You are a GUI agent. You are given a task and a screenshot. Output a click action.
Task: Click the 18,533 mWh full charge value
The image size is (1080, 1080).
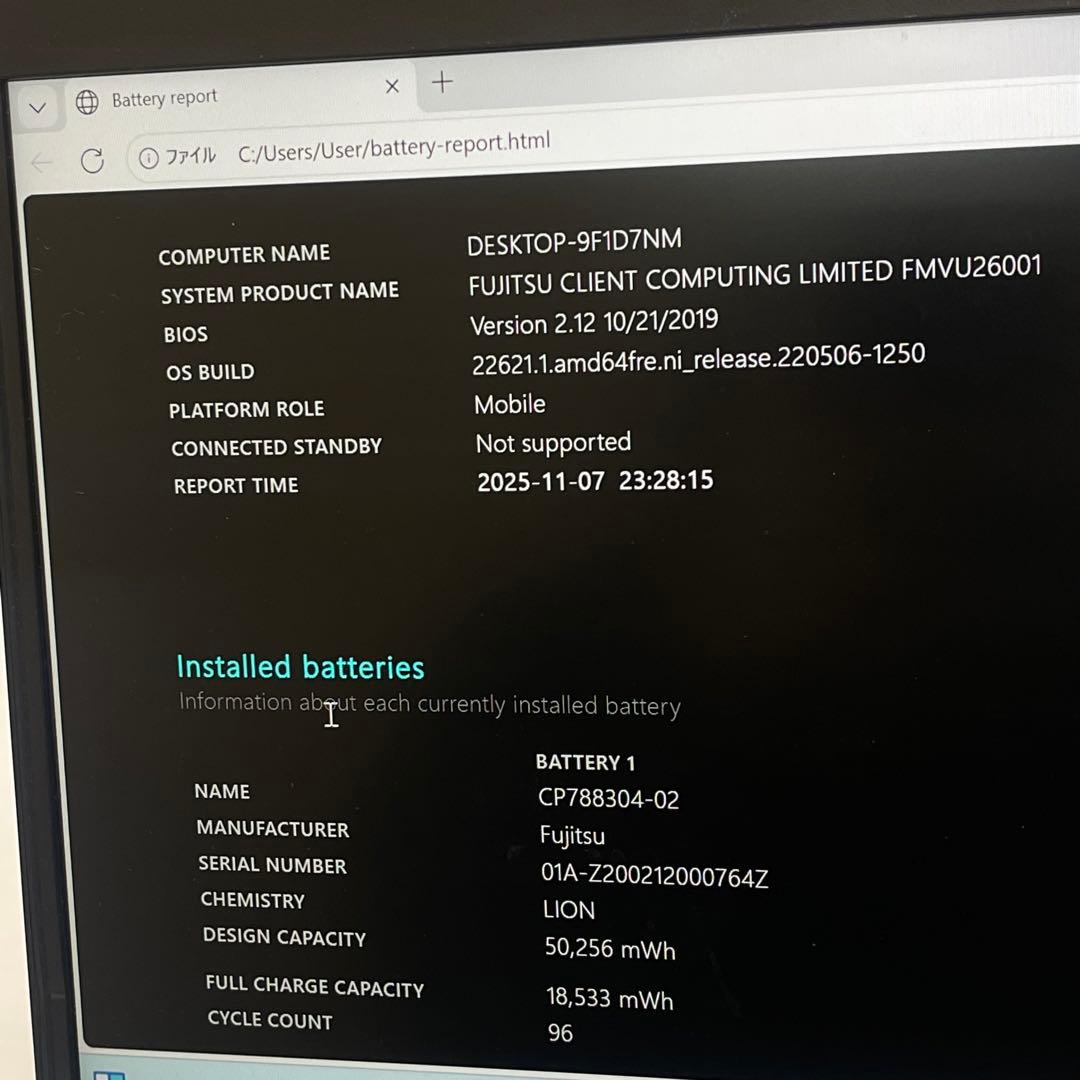(x=610, y=998)
